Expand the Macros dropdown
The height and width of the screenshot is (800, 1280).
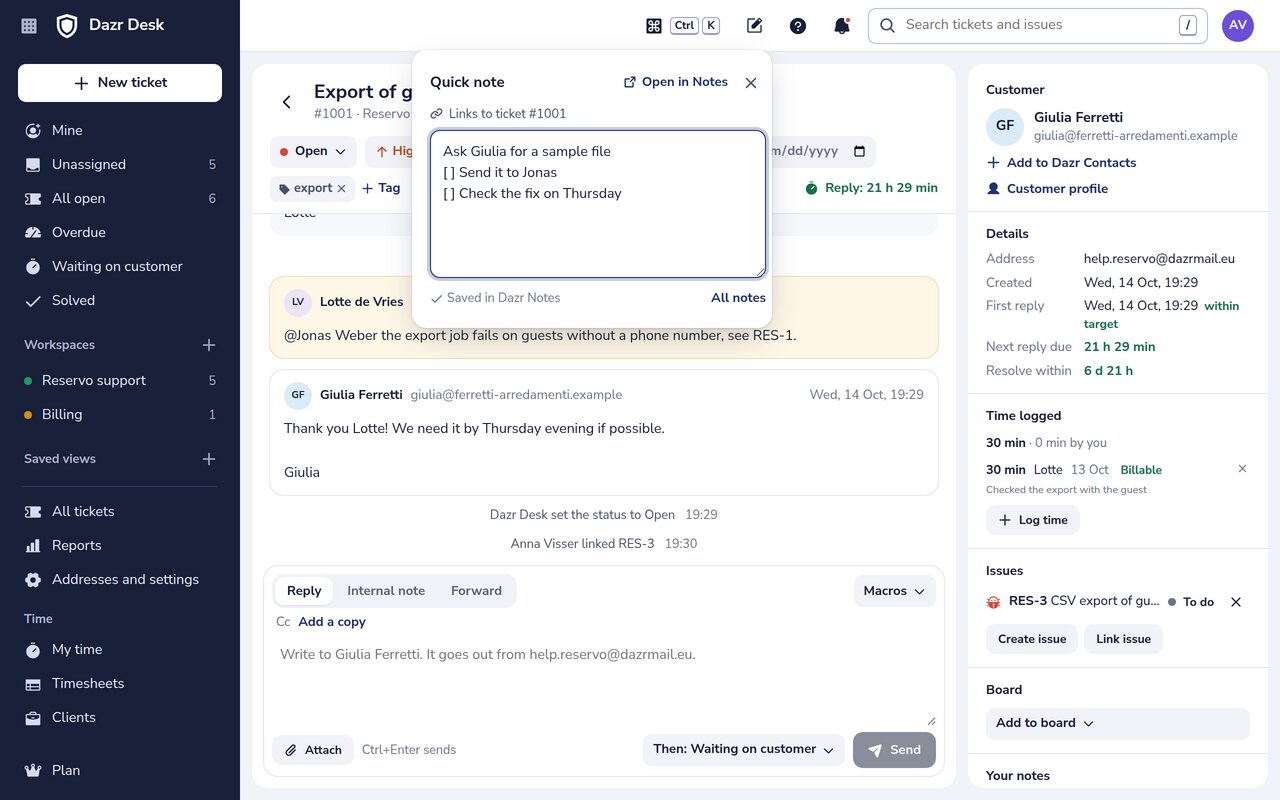click(x=895, y=591)
